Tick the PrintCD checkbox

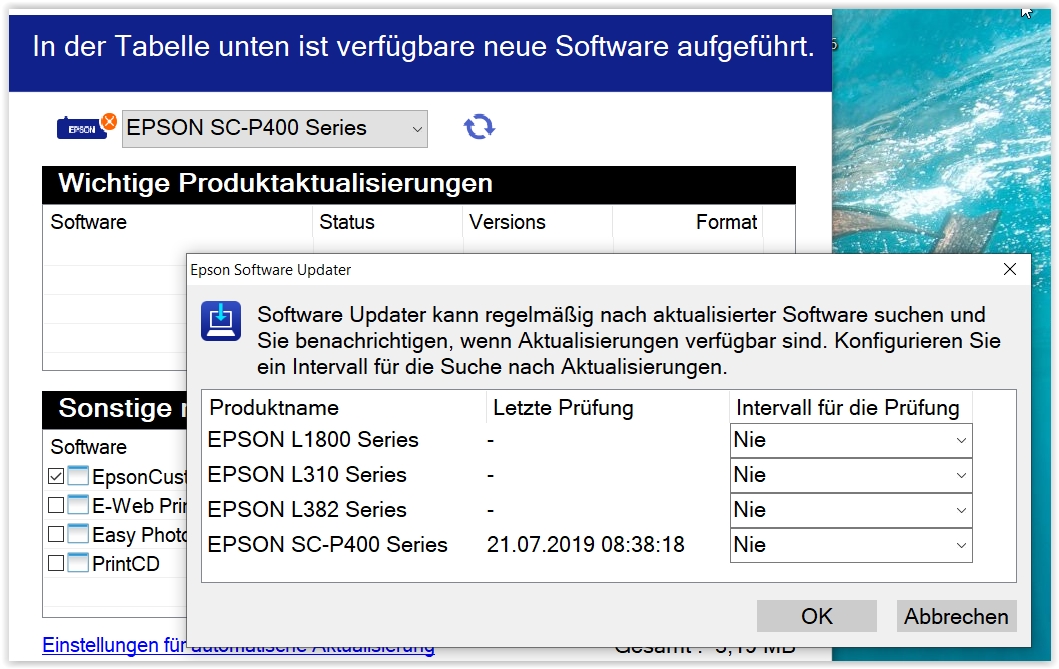tap(56, 564)
